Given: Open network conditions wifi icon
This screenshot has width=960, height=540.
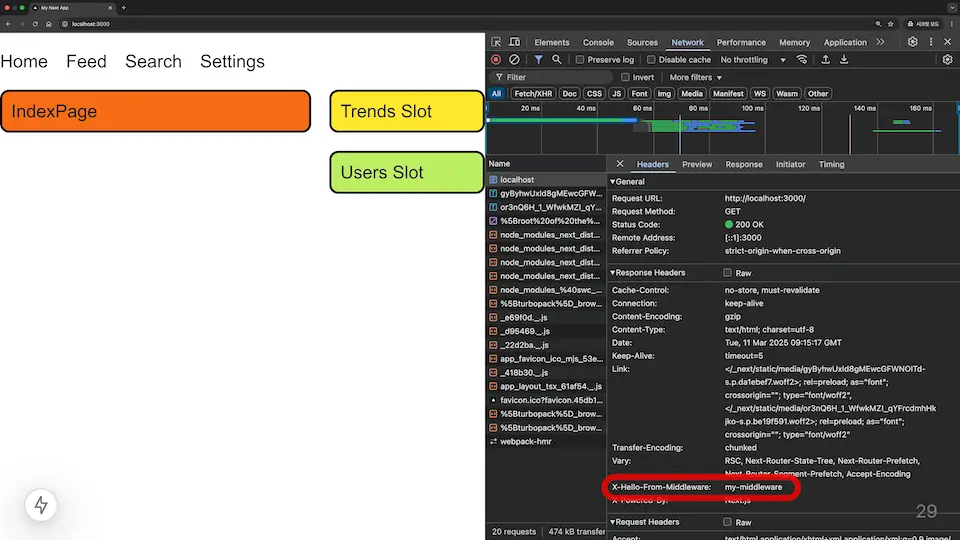Looking at the screenshot, I should tap(801, 59).
